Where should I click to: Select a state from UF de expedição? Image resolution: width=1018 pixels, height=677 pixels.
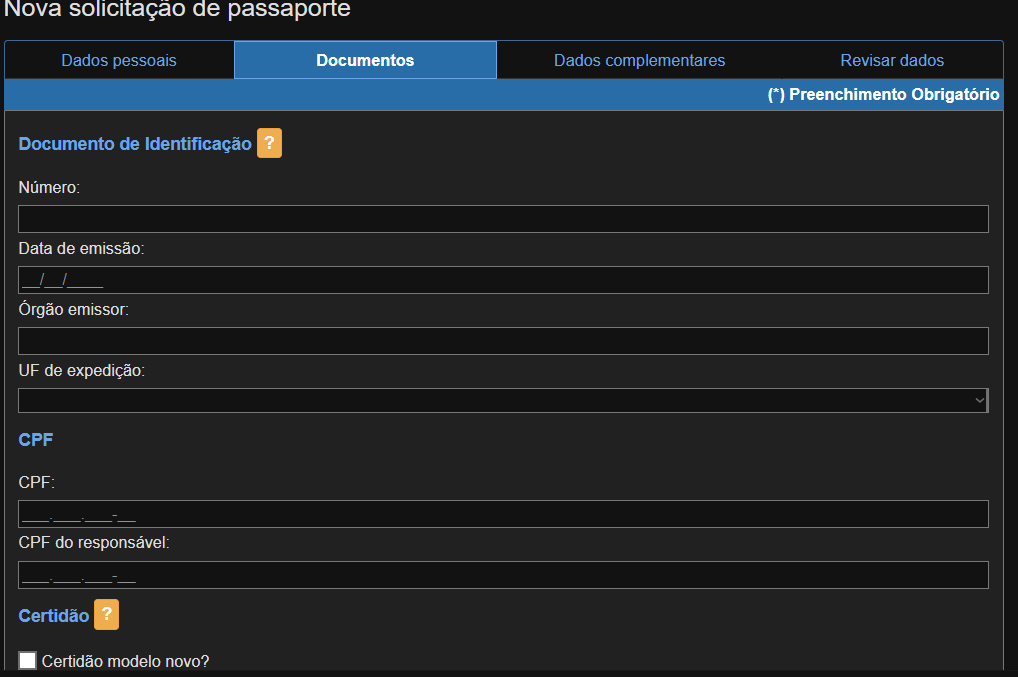(x=503, y=400)
